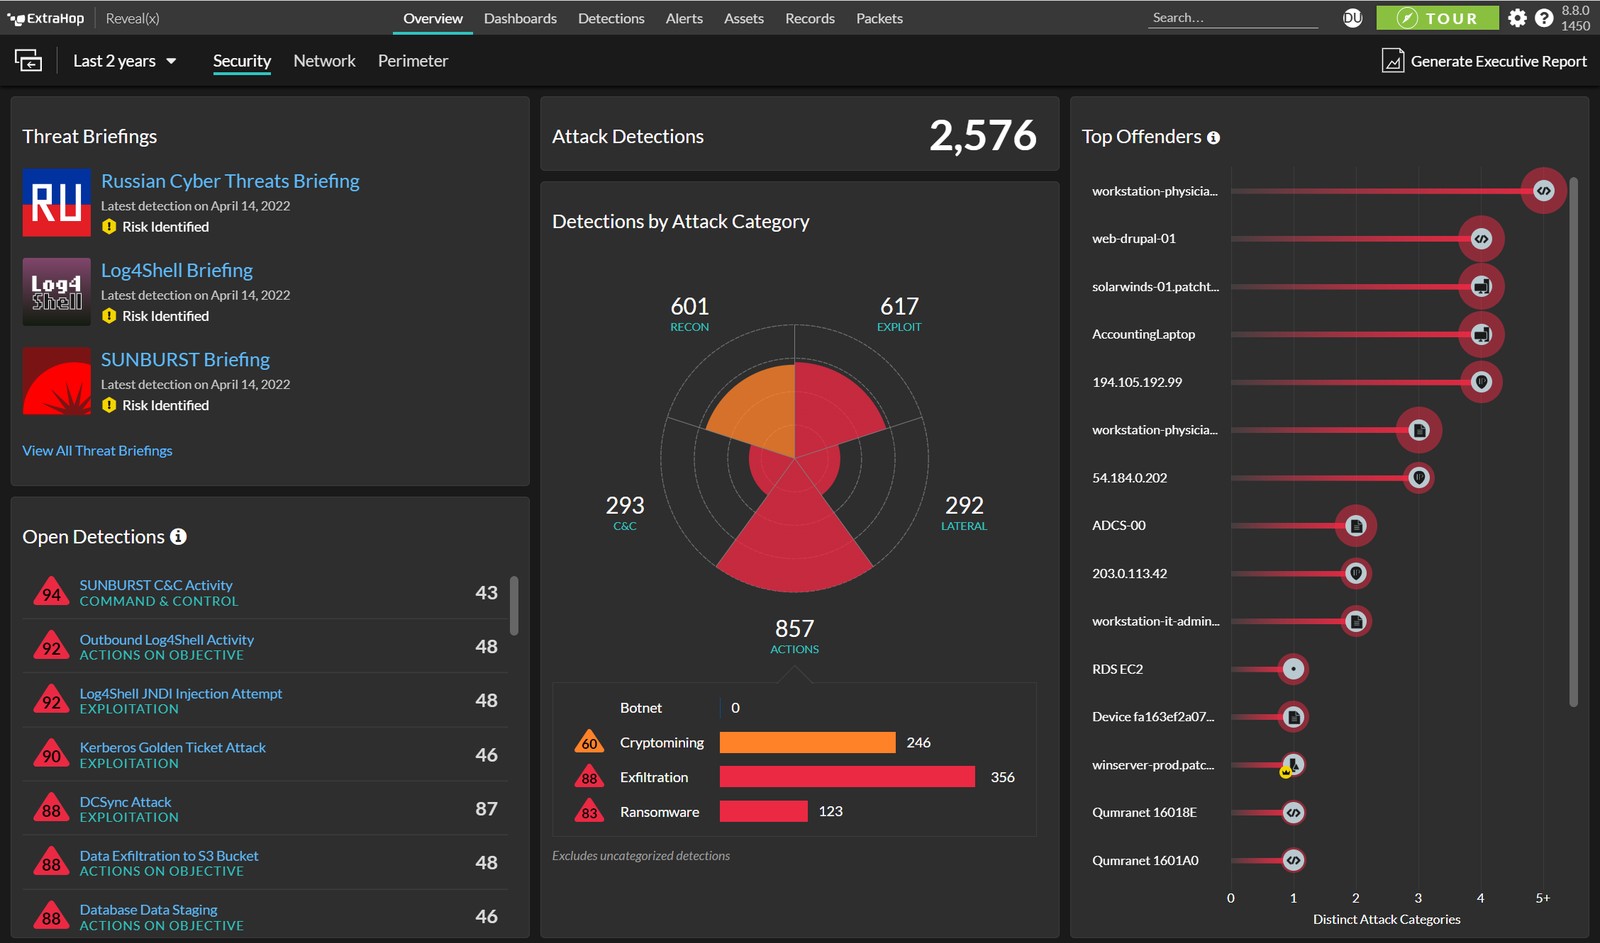
Task: Click the 601 RECON category label
Action: click(689, 313)
